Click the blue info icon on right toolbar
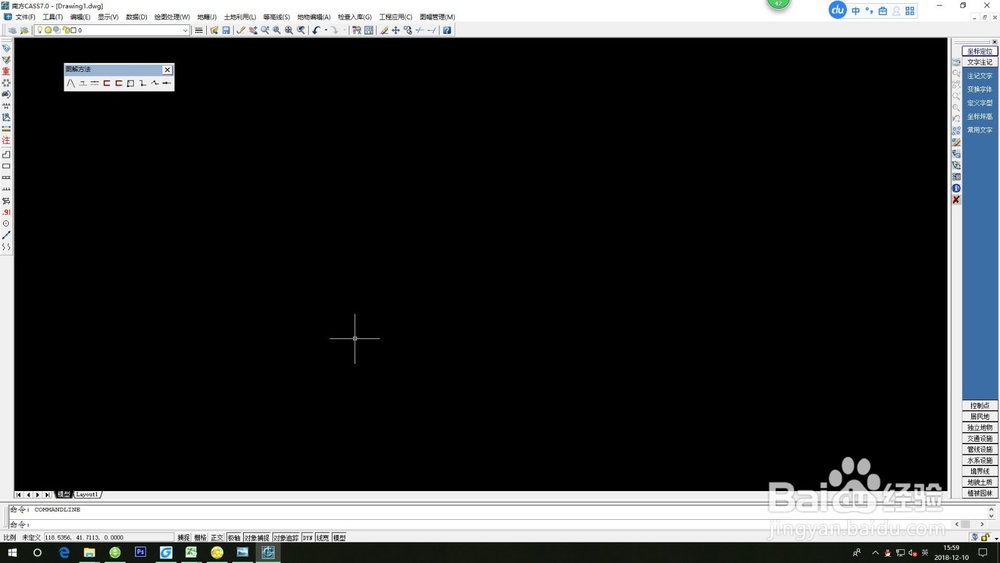 tap(956, 188)
